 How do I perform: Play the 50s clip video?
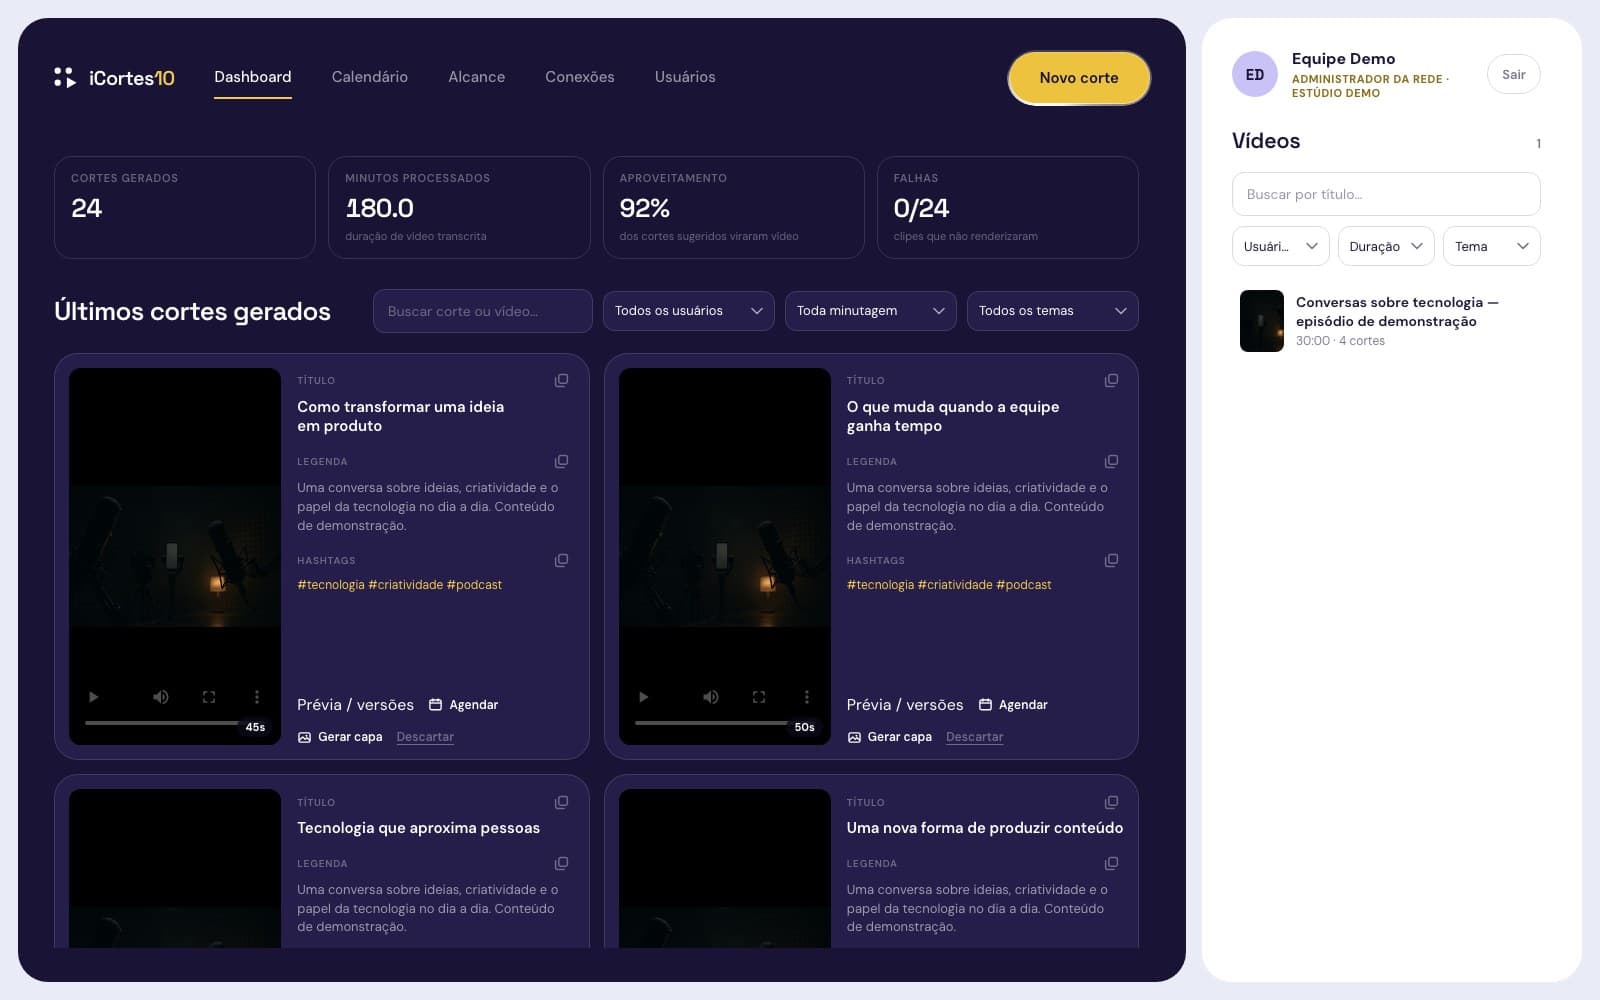tap(644, 697)
